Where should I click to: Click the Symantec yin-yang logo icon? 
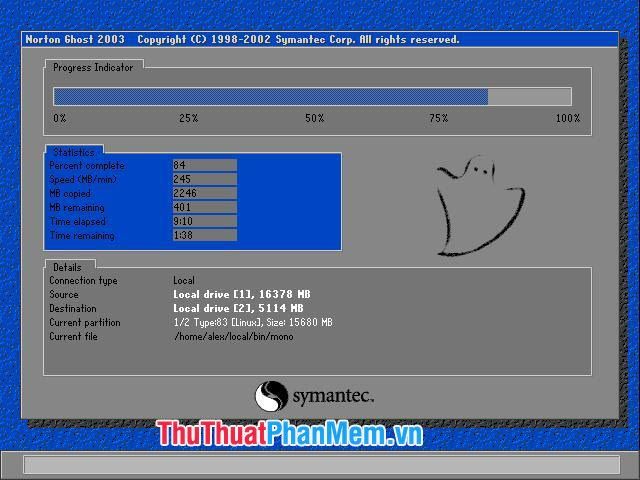coord(271,396)
